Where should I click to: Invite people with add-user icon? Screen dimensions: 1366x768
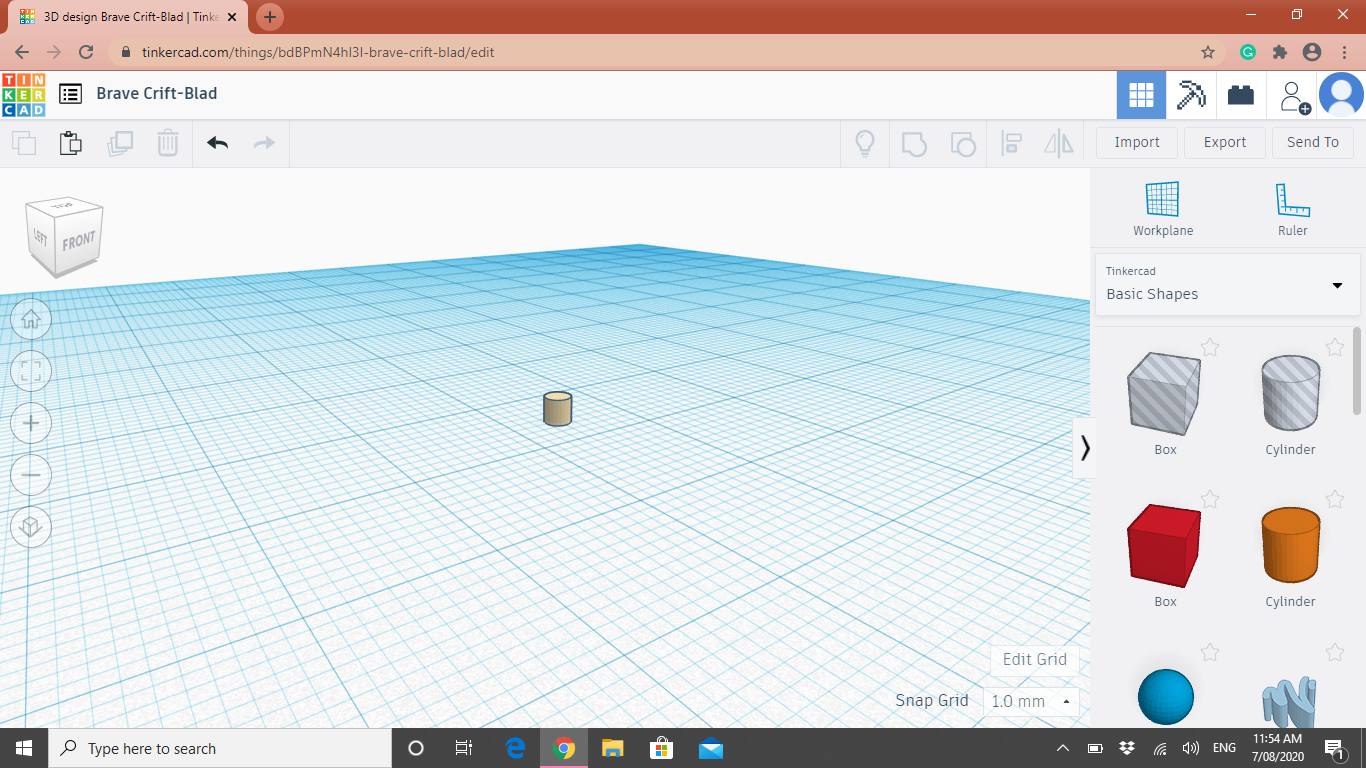pos(1293,96)
